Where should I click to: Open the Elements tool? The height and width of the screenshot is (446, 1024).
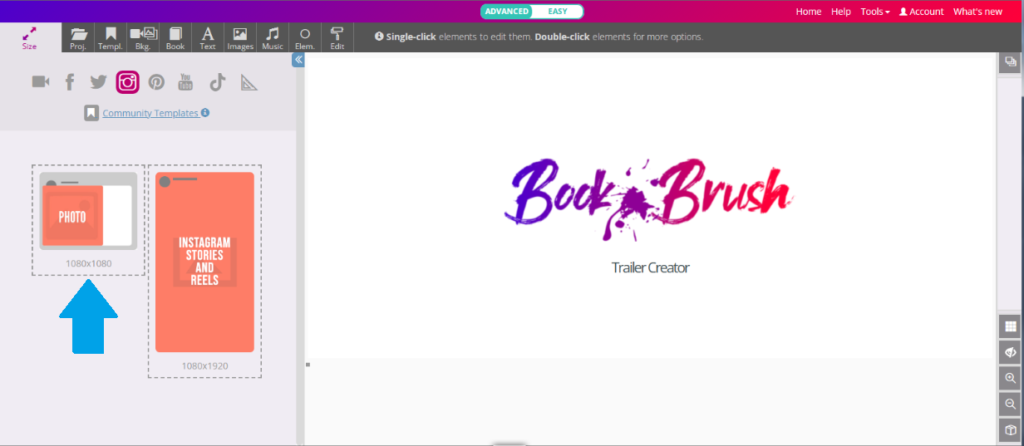point(305,38)
